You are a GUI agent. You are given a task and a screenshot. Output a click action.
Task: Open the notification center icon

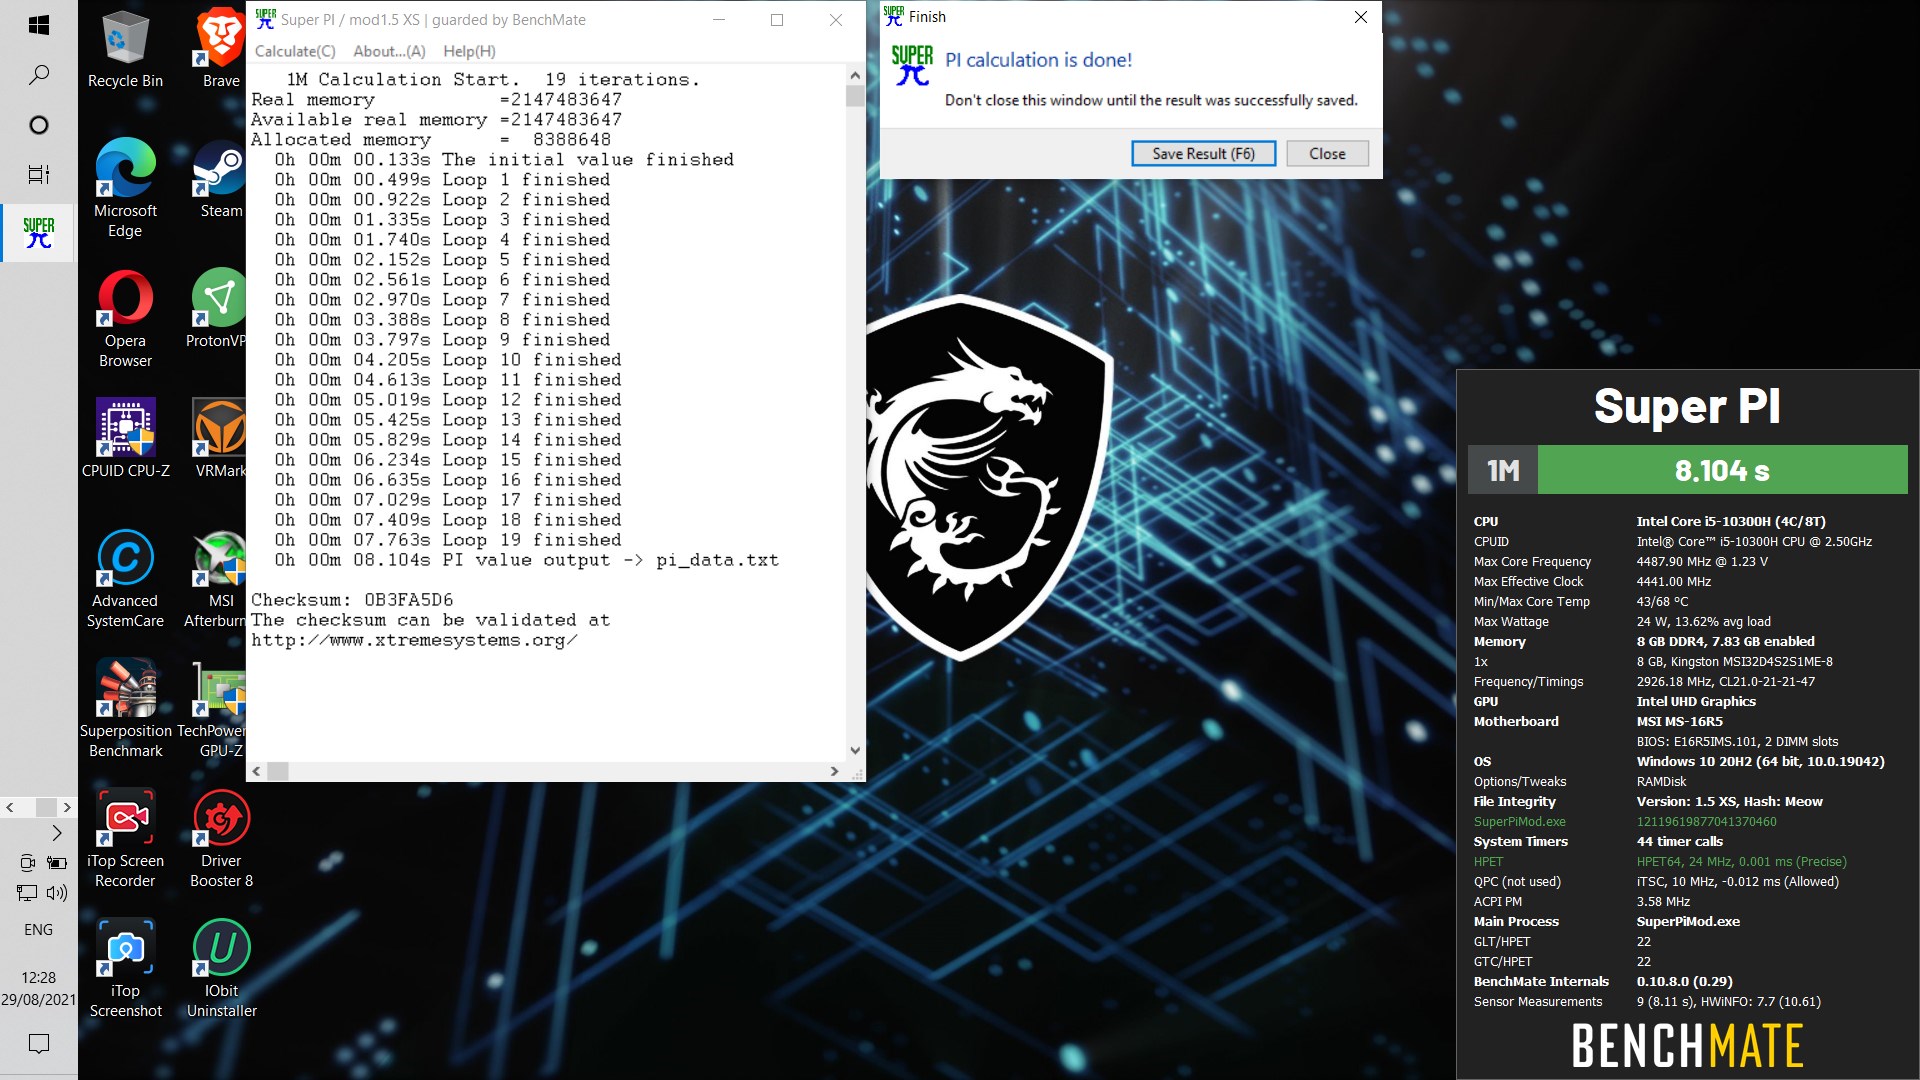(38, 1044)
